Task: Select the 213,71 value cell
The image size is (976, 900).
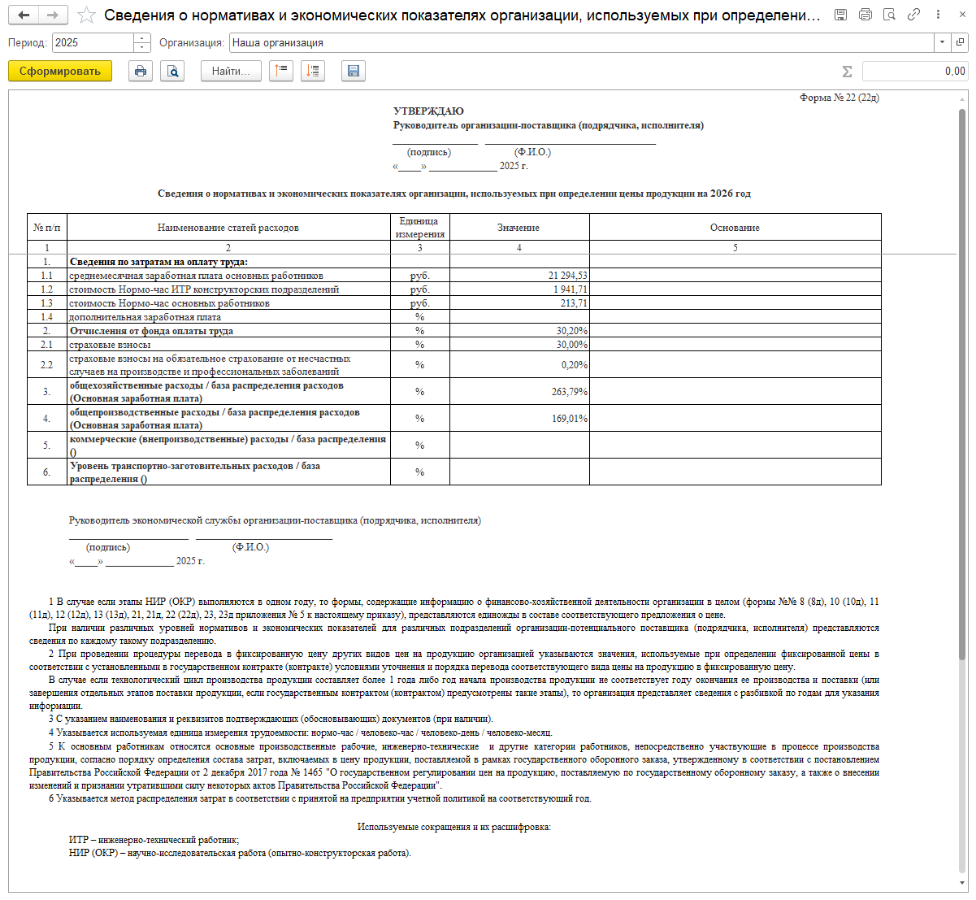Action: 519,303
